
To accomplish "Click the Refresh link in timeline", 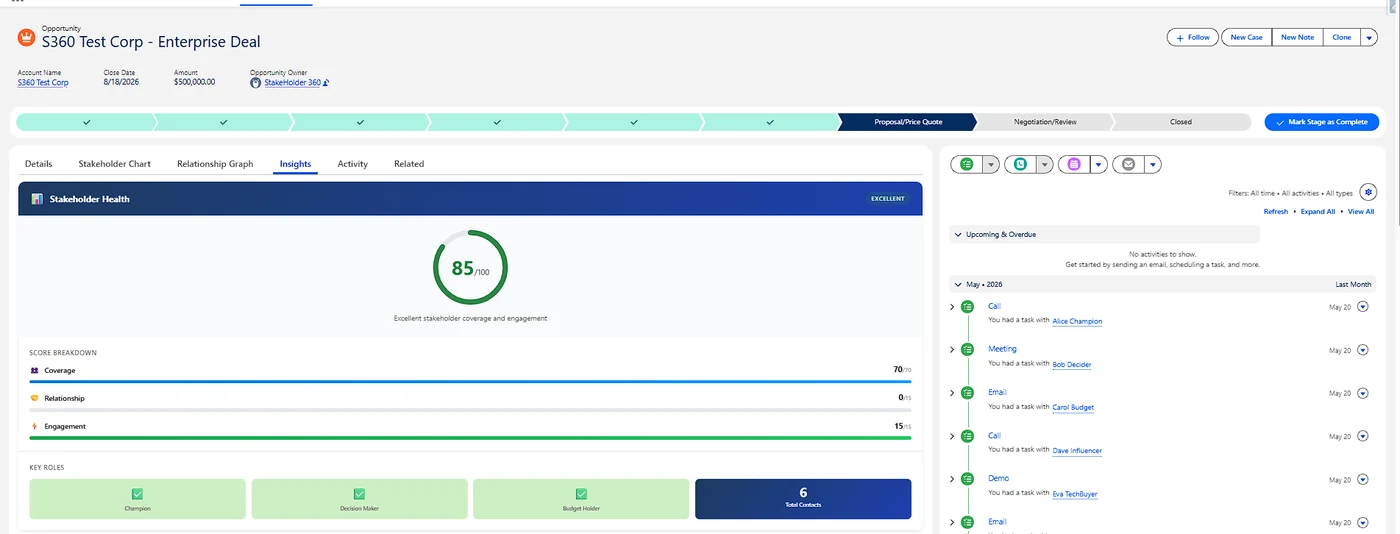I will coord(1276,212).
